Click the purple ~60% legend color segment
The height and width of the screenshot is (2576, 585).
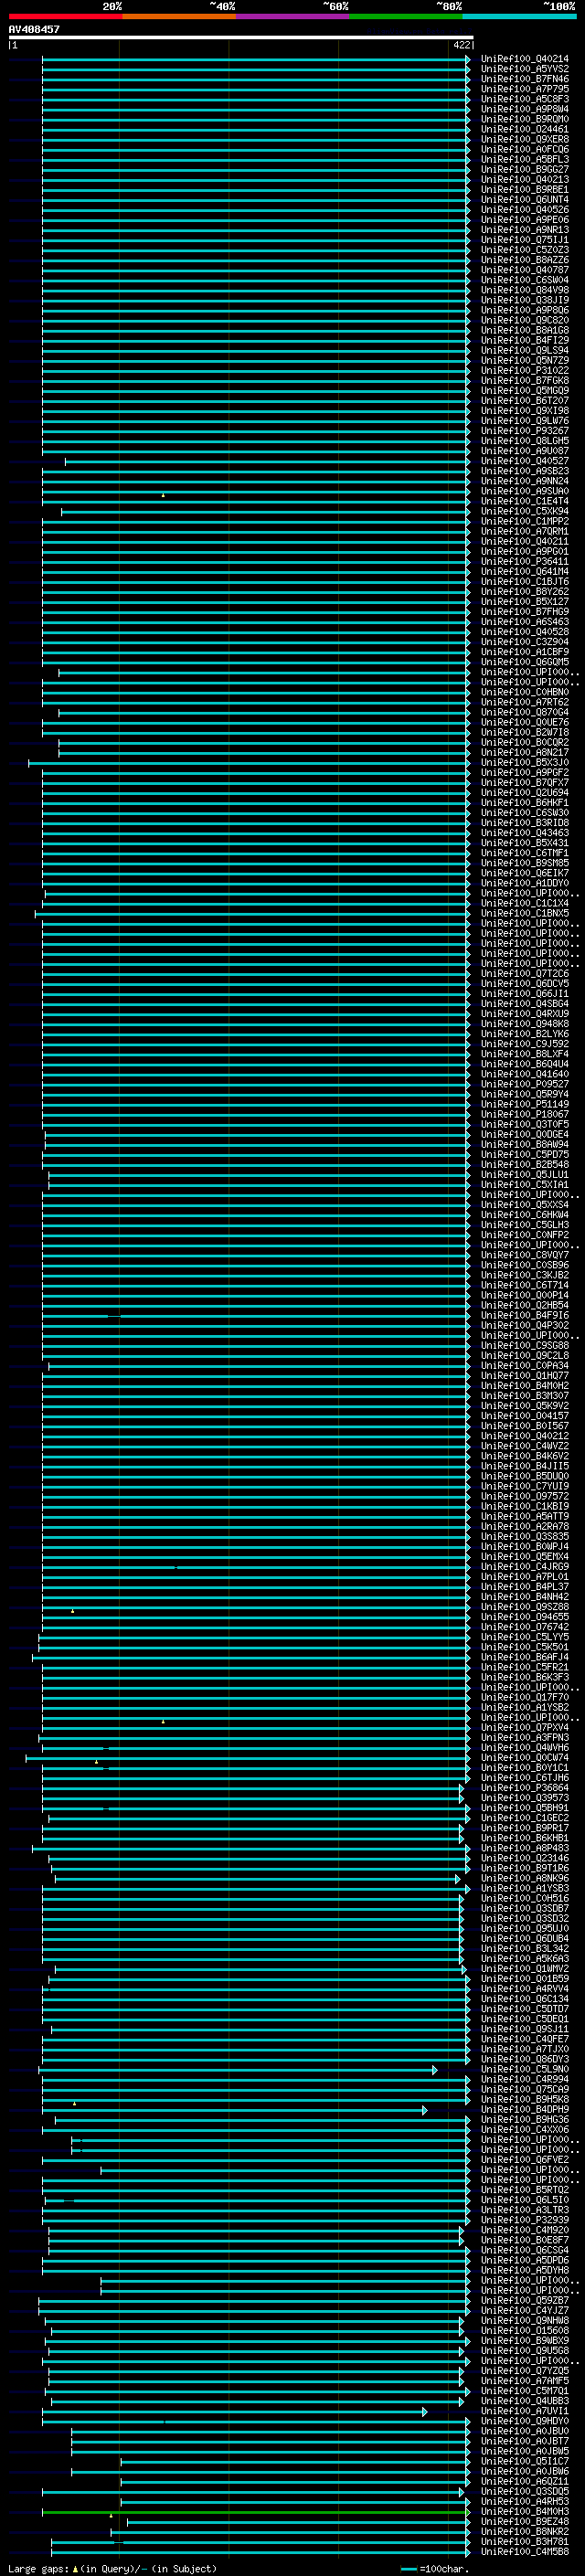coord(293,16)
